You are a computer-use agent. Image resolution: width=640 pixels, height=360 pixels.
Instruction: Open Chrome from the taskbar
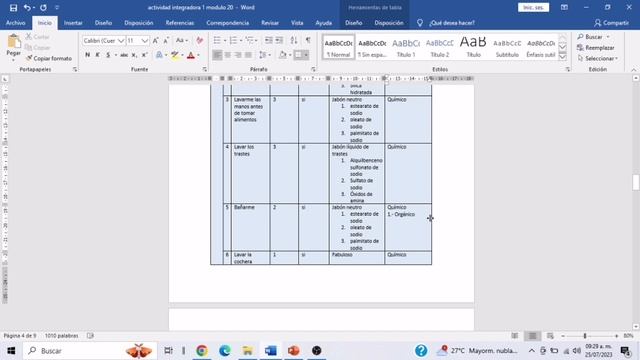[x=202, y=351]
